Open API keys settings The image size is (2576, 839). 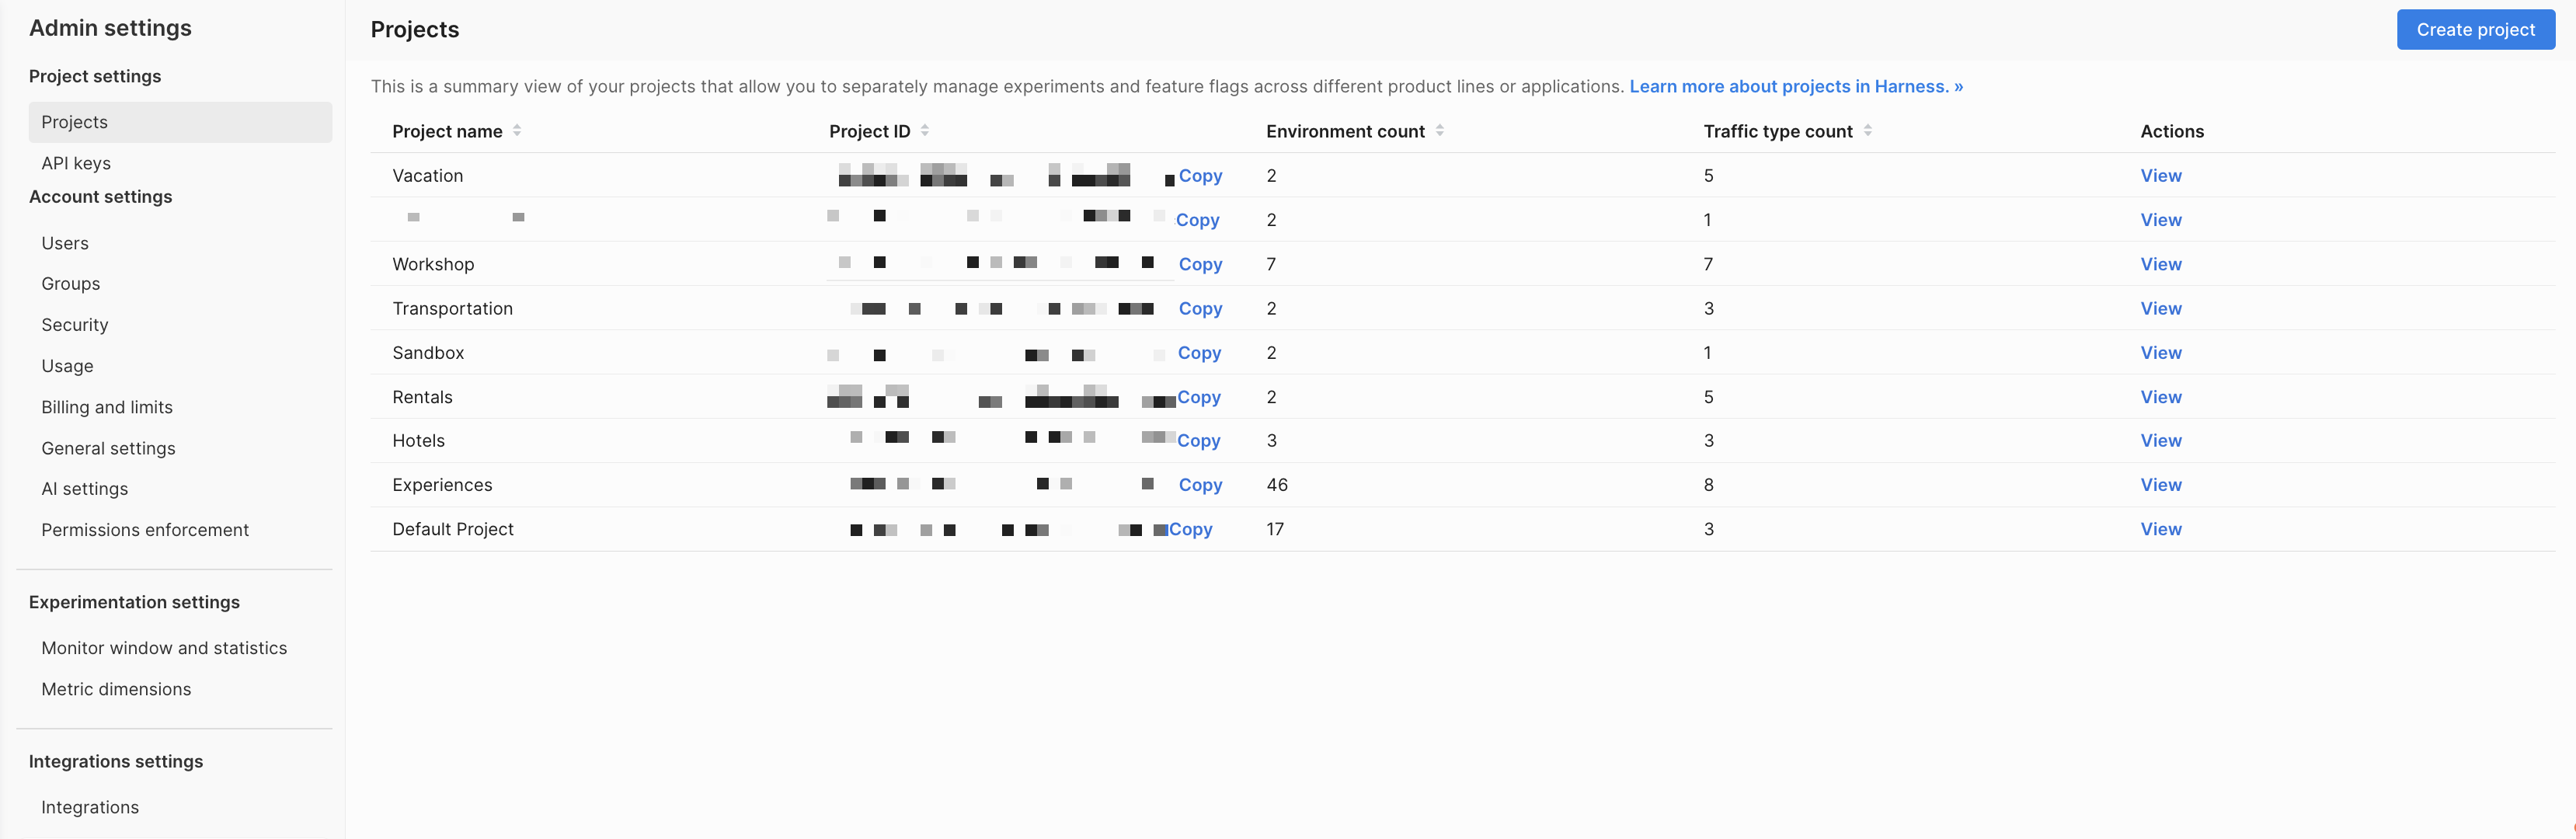pyautogui.click(x=76, y=163)
